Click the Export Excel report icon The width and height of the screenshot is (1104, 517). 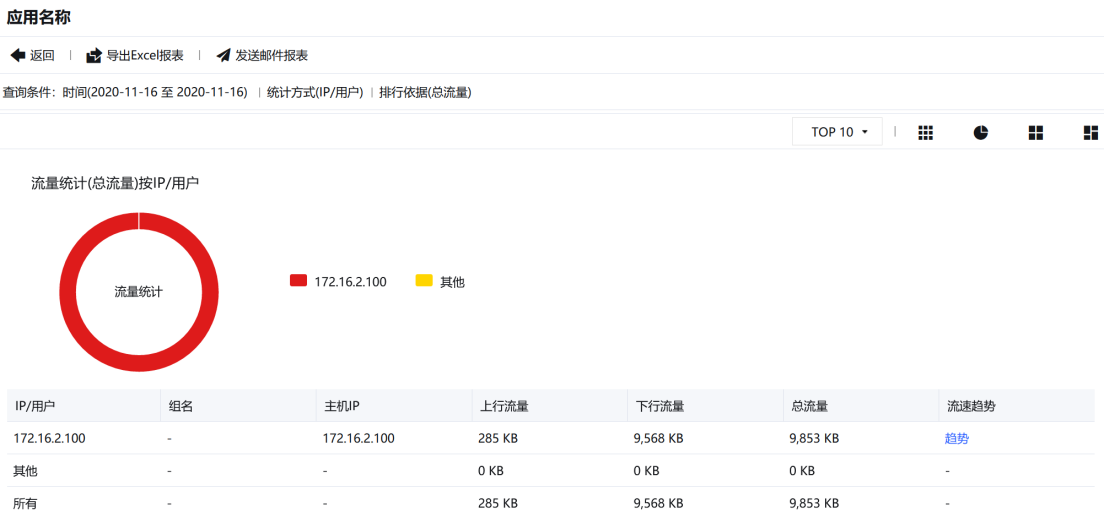[94, 56]
